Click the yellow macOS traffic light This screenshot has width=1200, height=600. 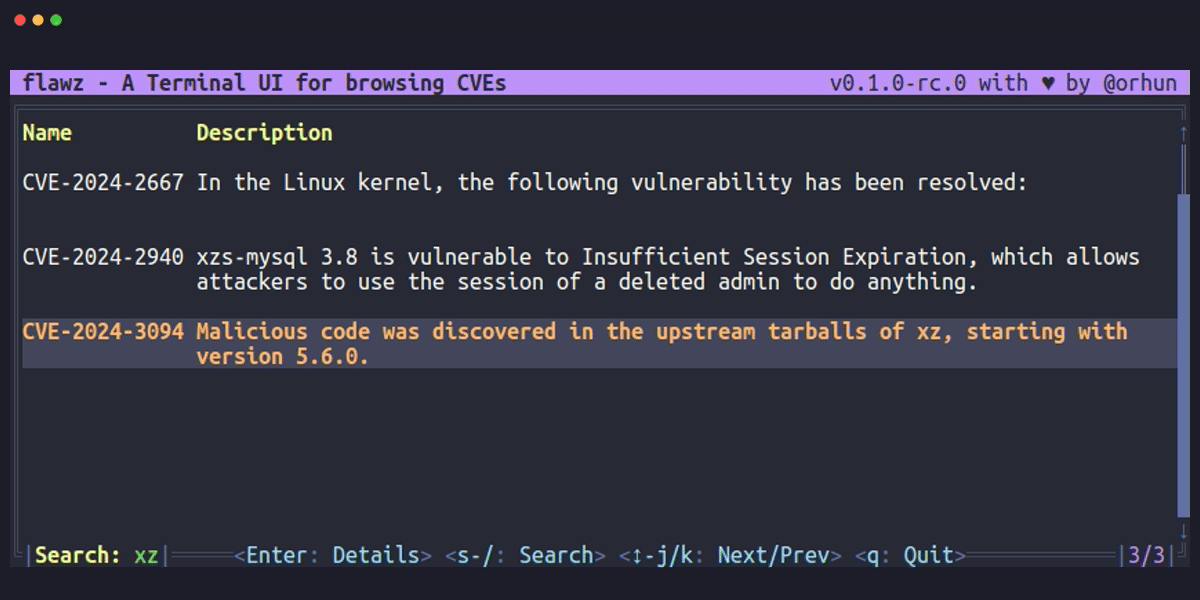click(36, 18)
